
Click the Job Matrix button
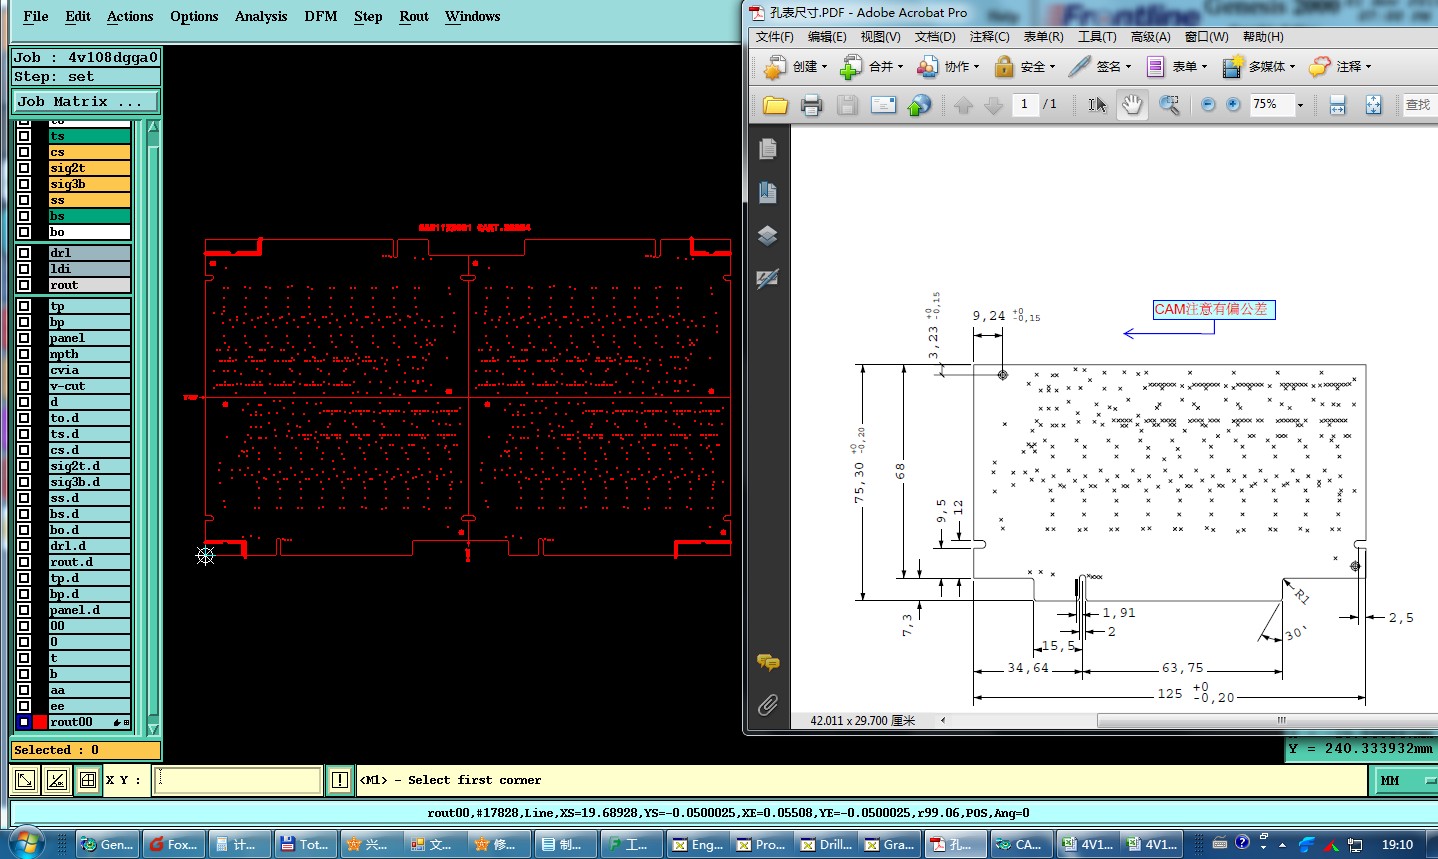coord(85,102)
